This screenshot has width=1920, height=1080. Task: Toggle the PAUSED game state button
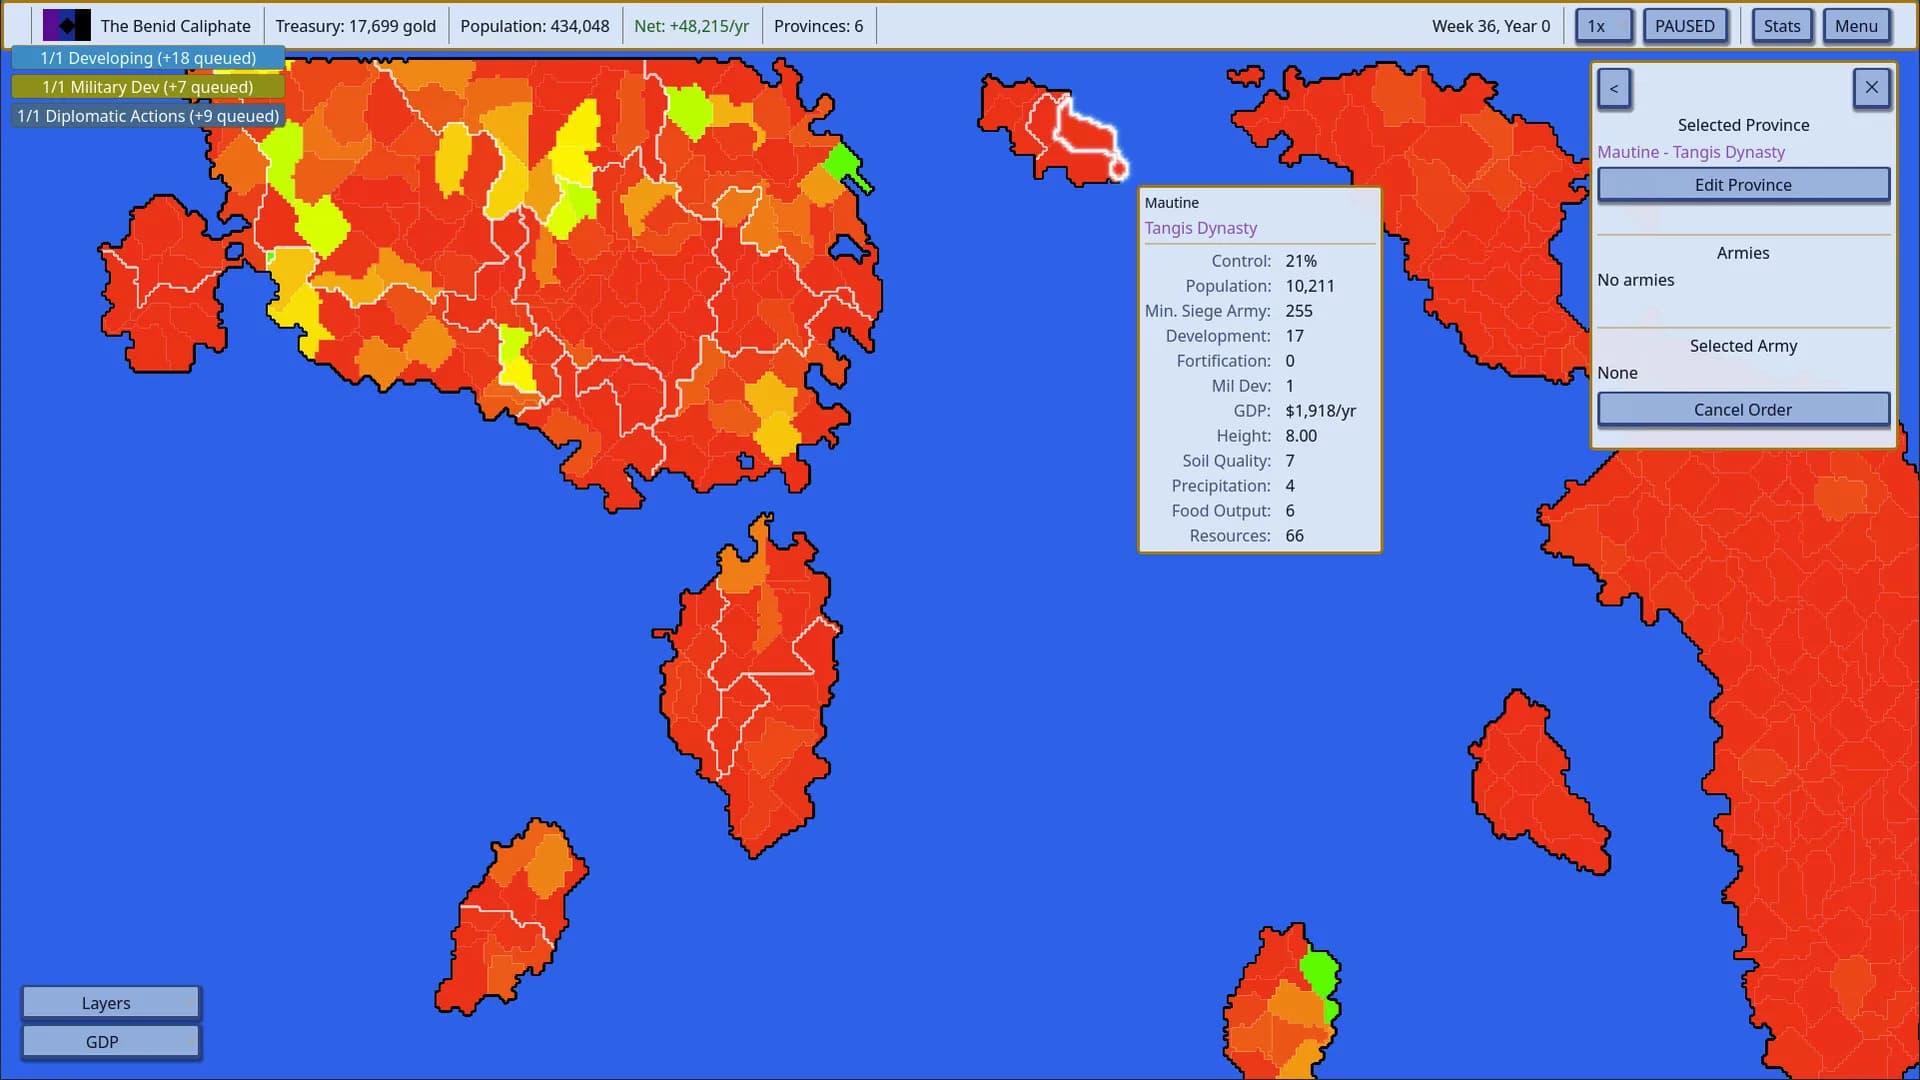pyautogui.click(x=1685, y=26)
